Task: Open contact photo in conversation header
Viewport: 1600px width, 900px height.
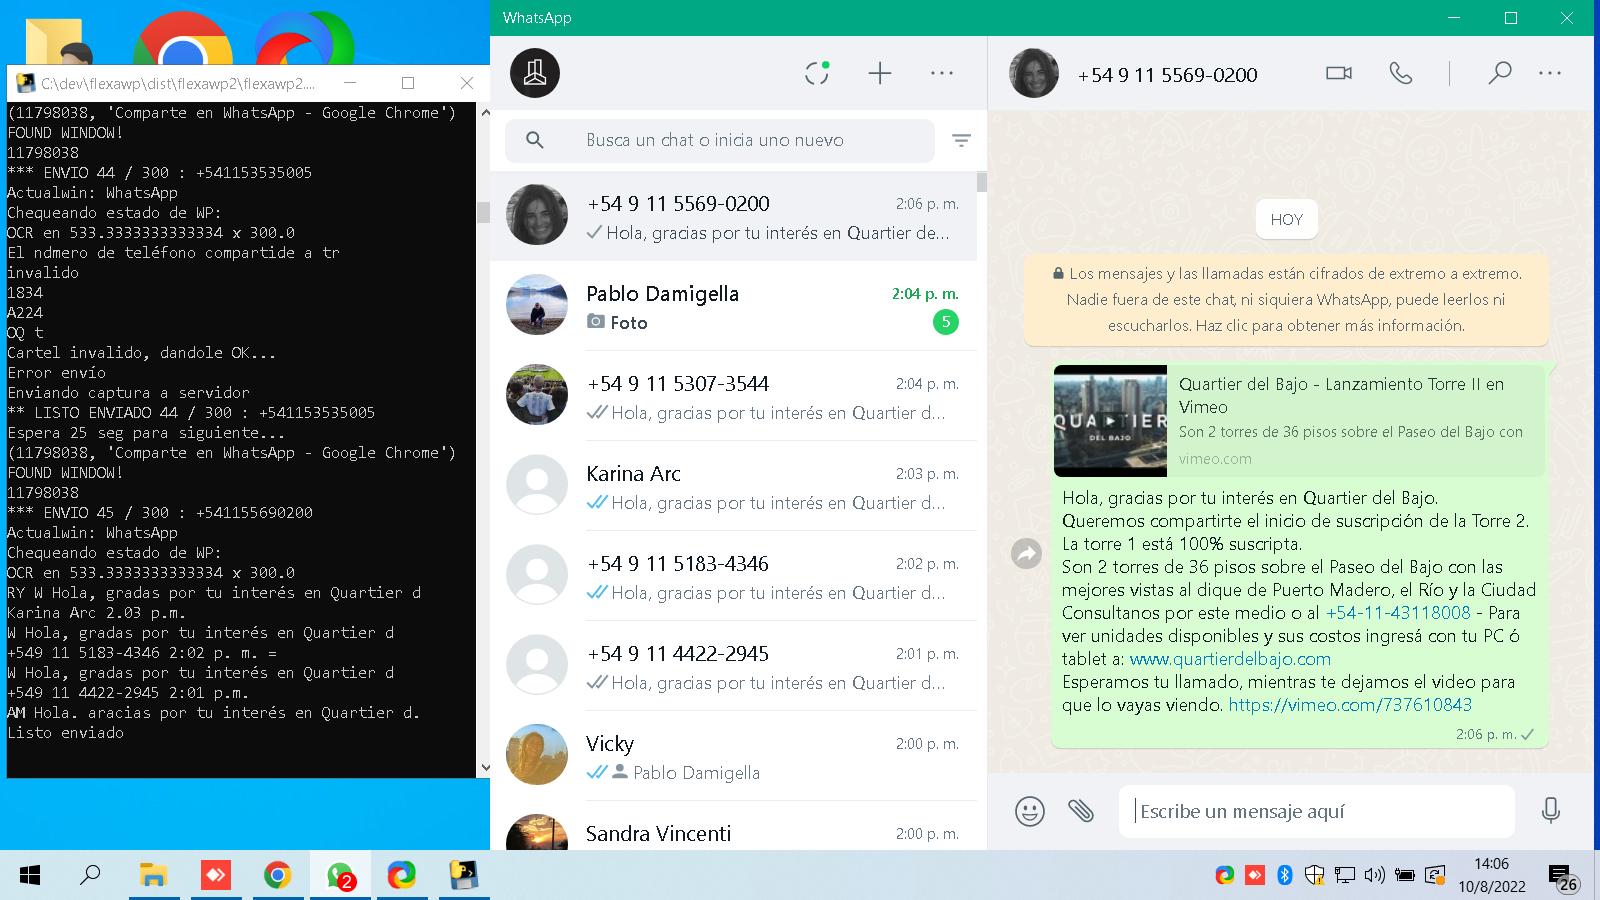Action: [x=1034, y=73]
